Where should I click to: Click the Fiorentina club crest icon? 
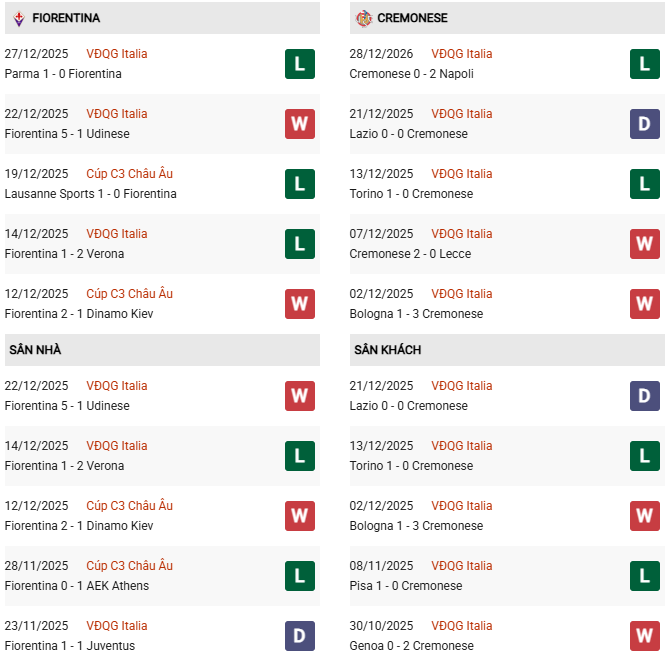tap(18, 18)
